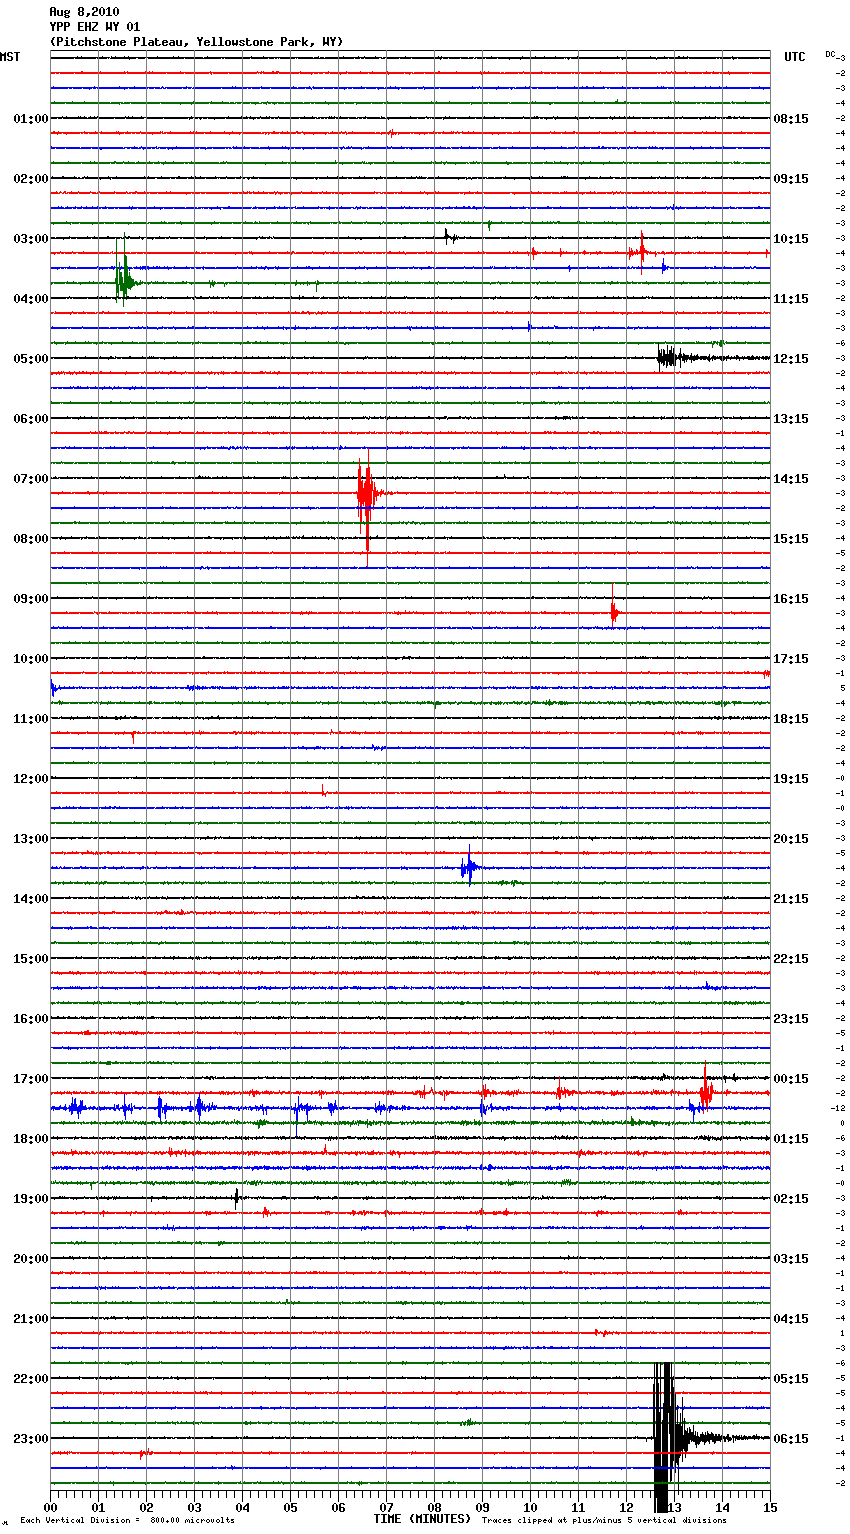Screen dimensions: 850x1534
Task: Click the UTC column header
Action: click(795, 57)
